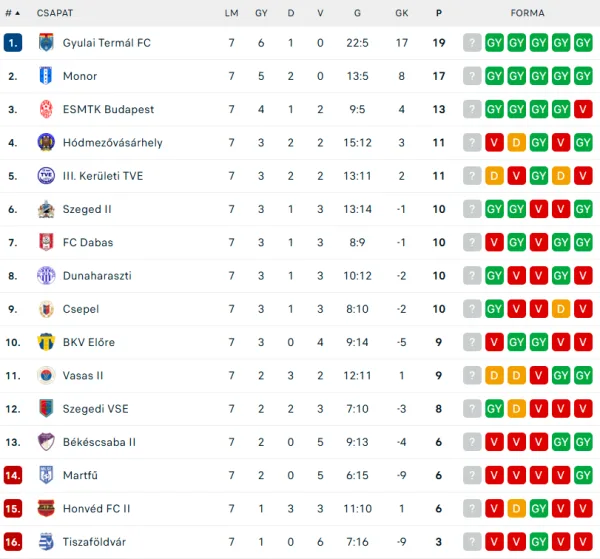Click the Monor team crest icon
Viewport: 600px width, 559px height.
(46, 76)
